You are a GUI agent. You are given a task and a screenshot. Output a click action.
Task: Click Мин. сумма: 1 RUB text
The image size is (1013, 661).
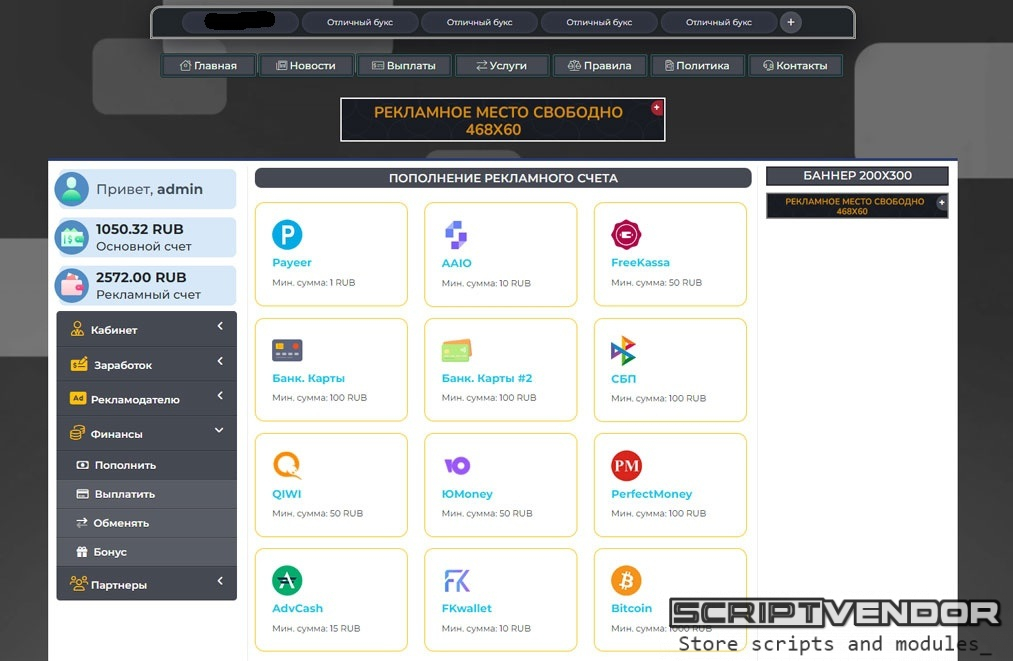click(313, 282)
